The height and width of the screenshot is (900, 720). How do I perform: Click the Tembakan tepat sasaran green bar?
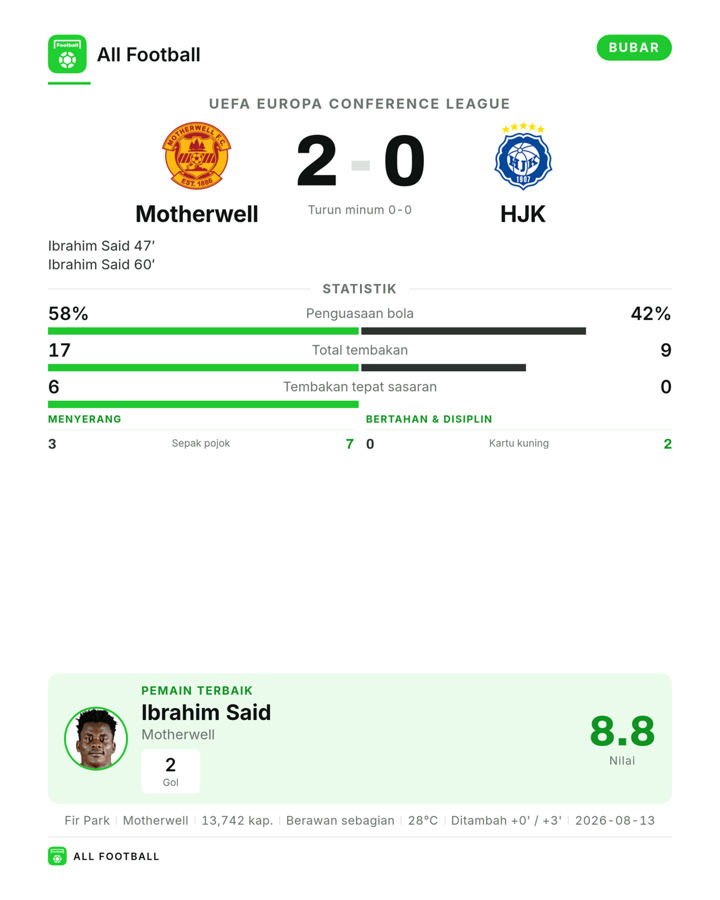pyautogui.click(x=203, y=405)
